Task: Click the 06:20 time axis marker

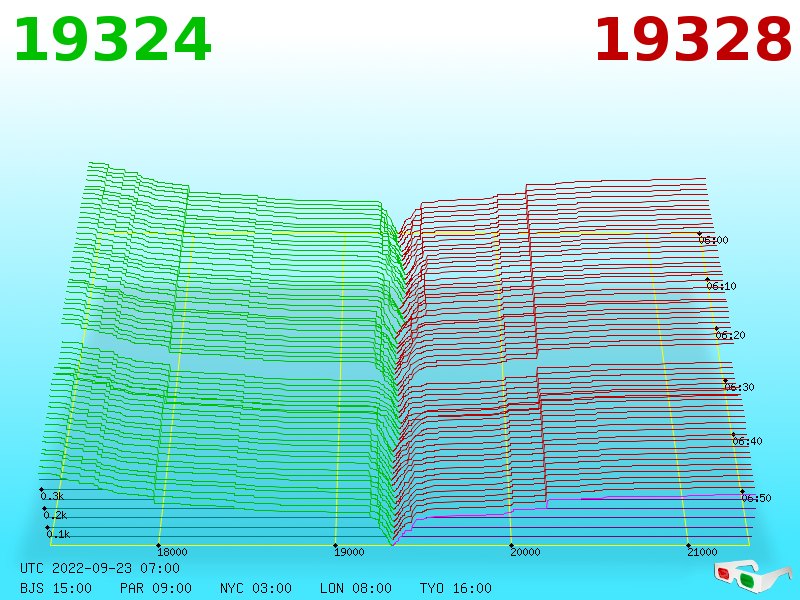Action: (x=730, y=335)
